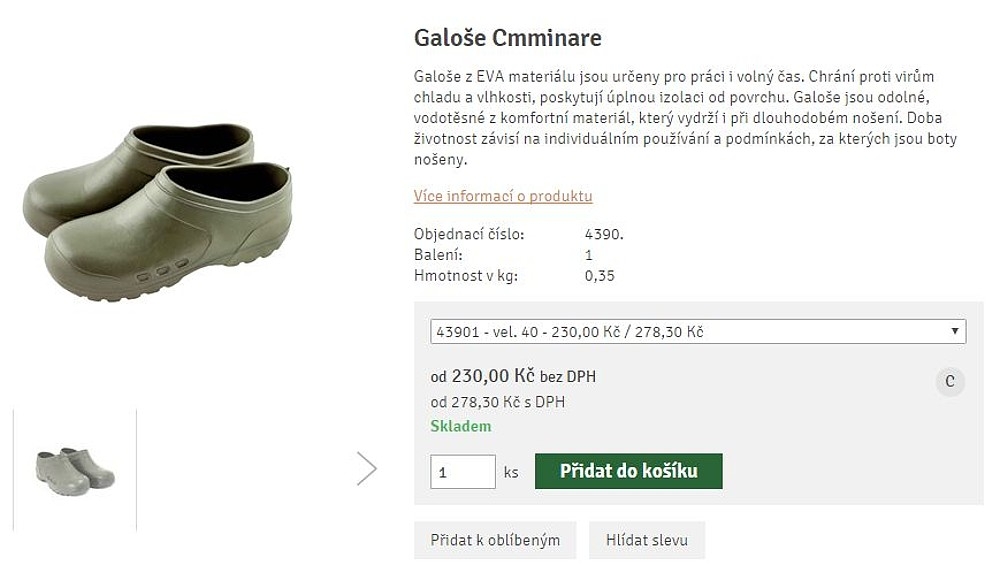Open the Více informací o produktu link
The width and height of the screenshot is (1000, 565).
[x=503, y=196]
